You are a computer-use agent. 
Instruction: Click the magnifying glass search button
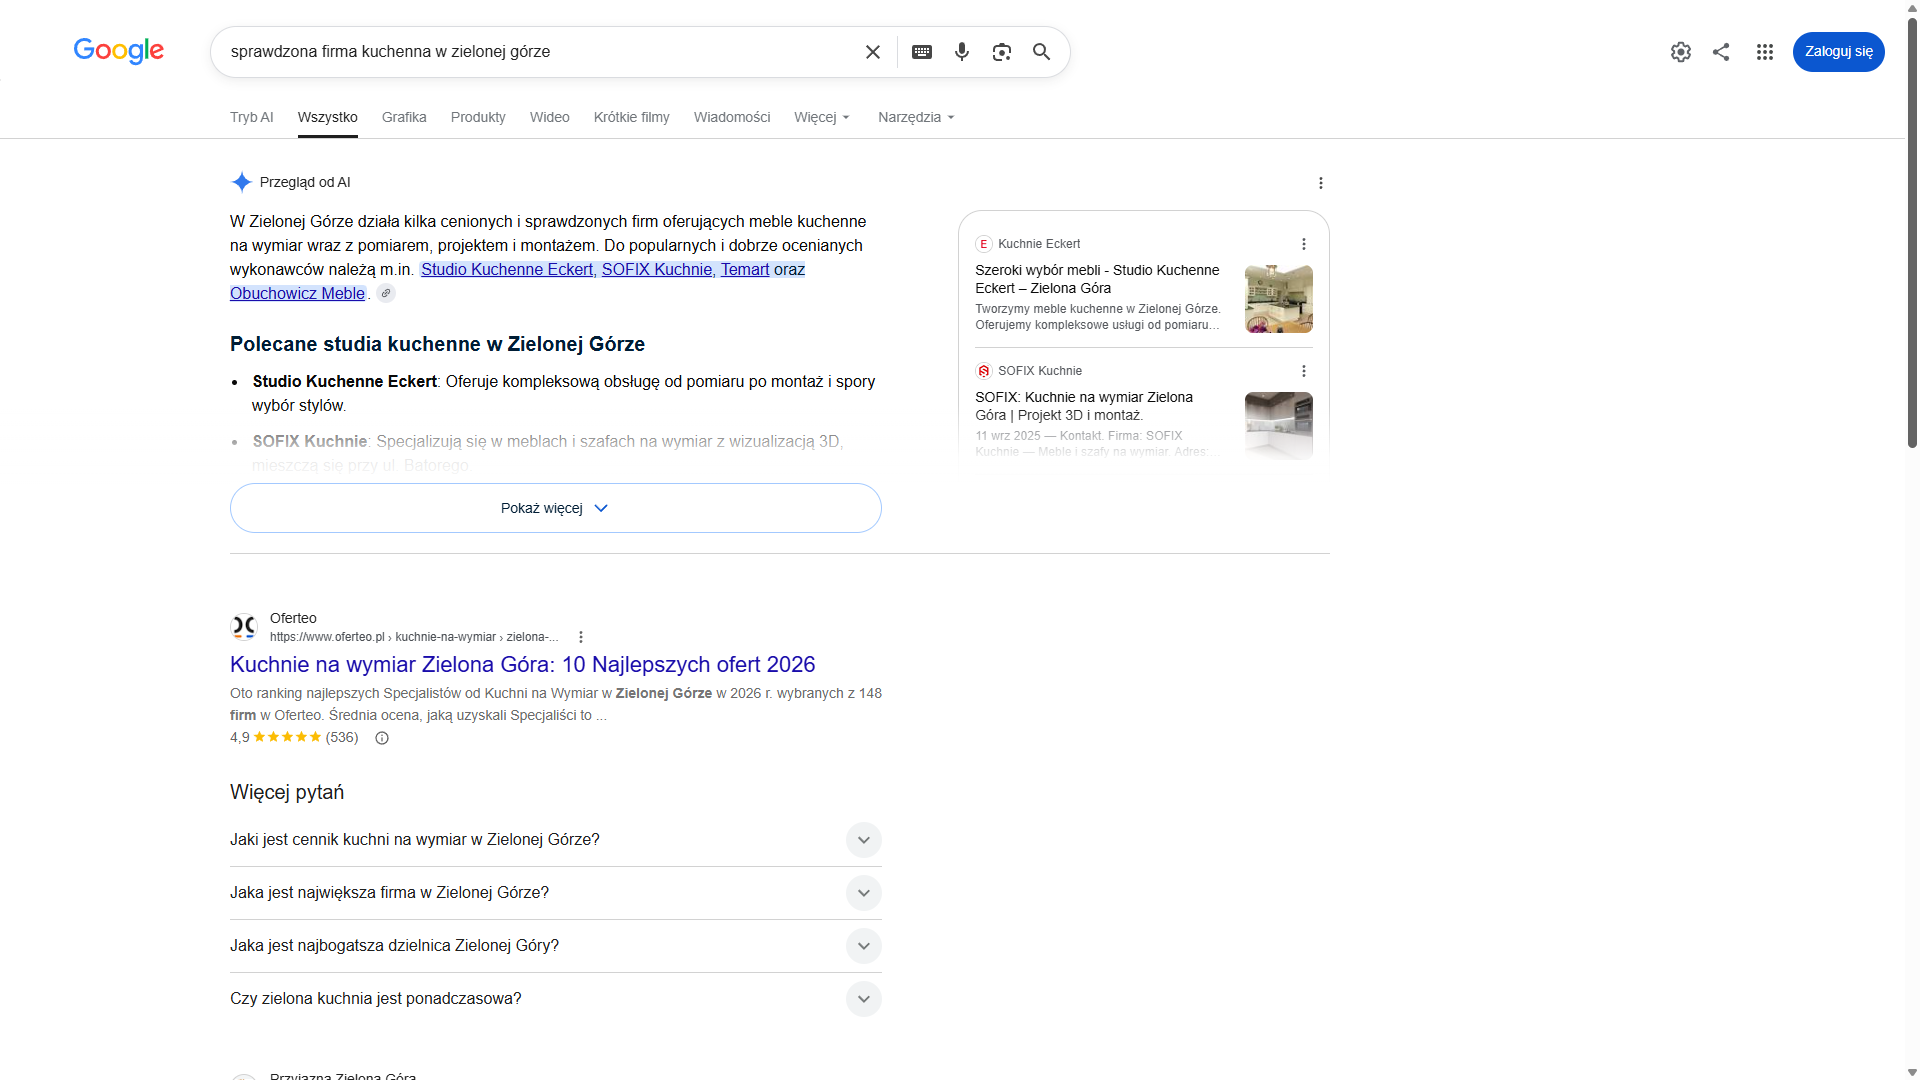1042,52
